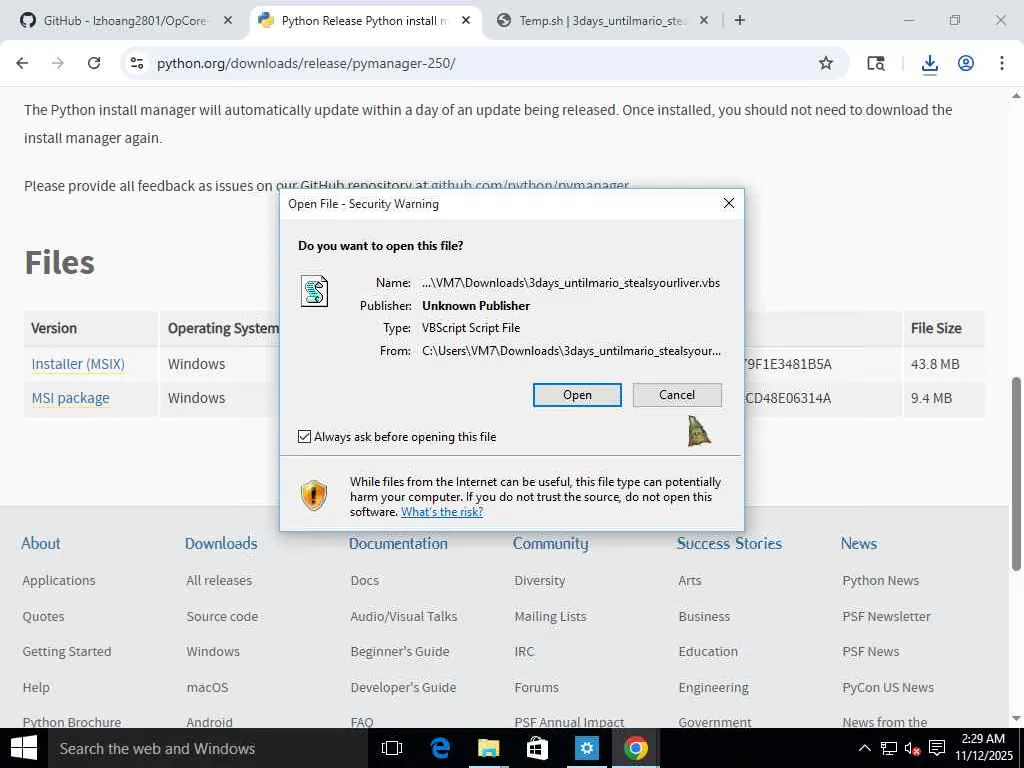Click the security shield warning icon
Screen dimensions: 1024x768
click(313, 496)
